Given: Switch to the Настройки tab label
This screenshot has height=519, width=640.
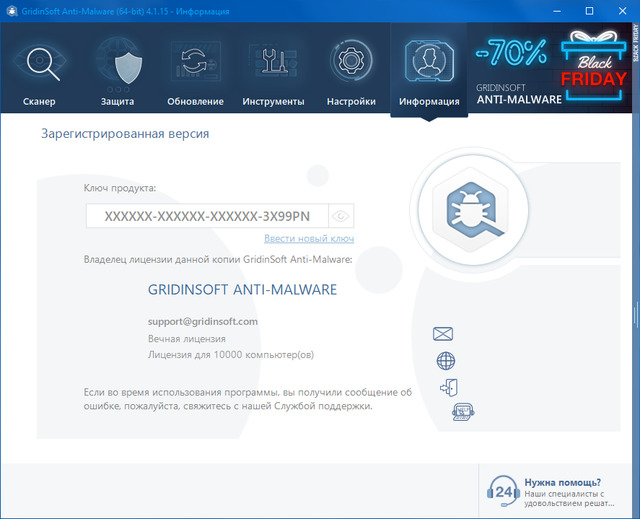Looking at the screenshot, I should pos(351,101).
